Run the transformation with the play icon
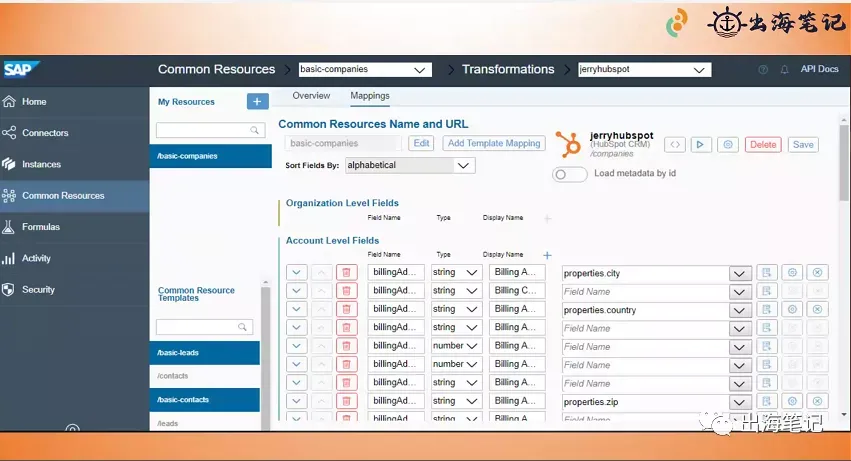This screenshot has height=461, width=851. tap(701, 144)
